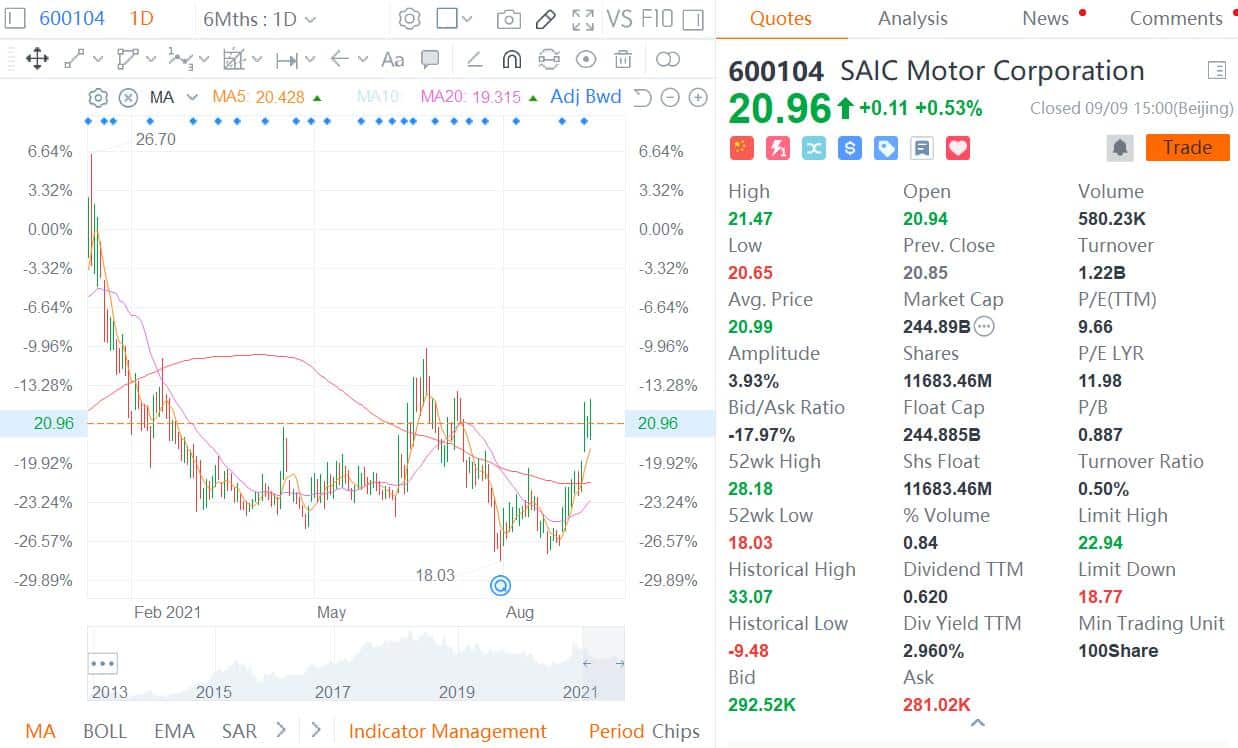Switch to the Analysis tab
Viewport: 1238px width, 748px height.
pos(912,18)
